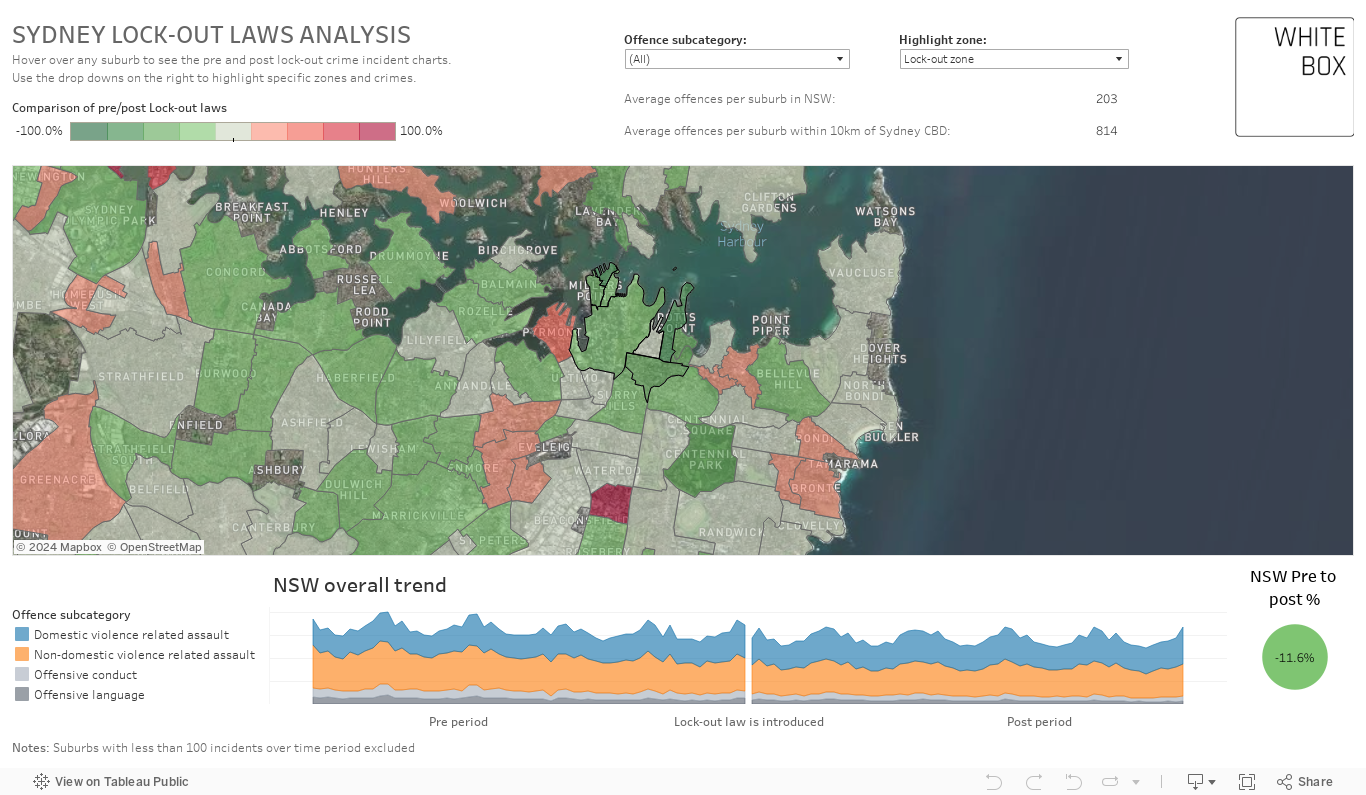Click the Tamarama suburb label
This screenshot has height=795, width=1366.
click(843, 464)
